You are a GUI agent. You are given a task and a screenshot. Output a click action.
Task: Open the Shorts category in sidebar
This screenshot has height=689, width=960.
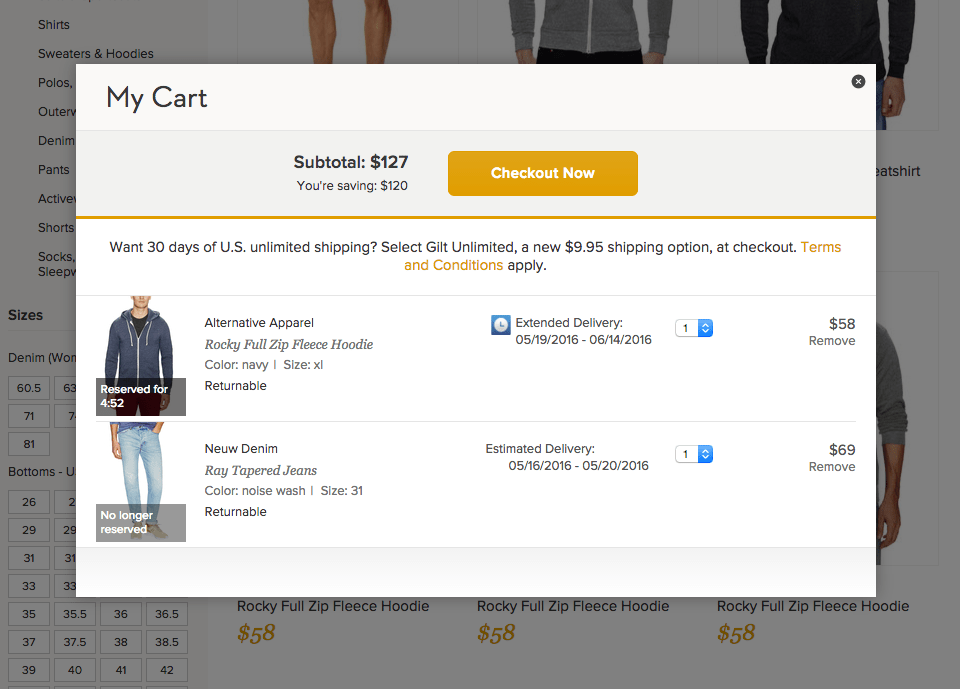tap(56, 228)
